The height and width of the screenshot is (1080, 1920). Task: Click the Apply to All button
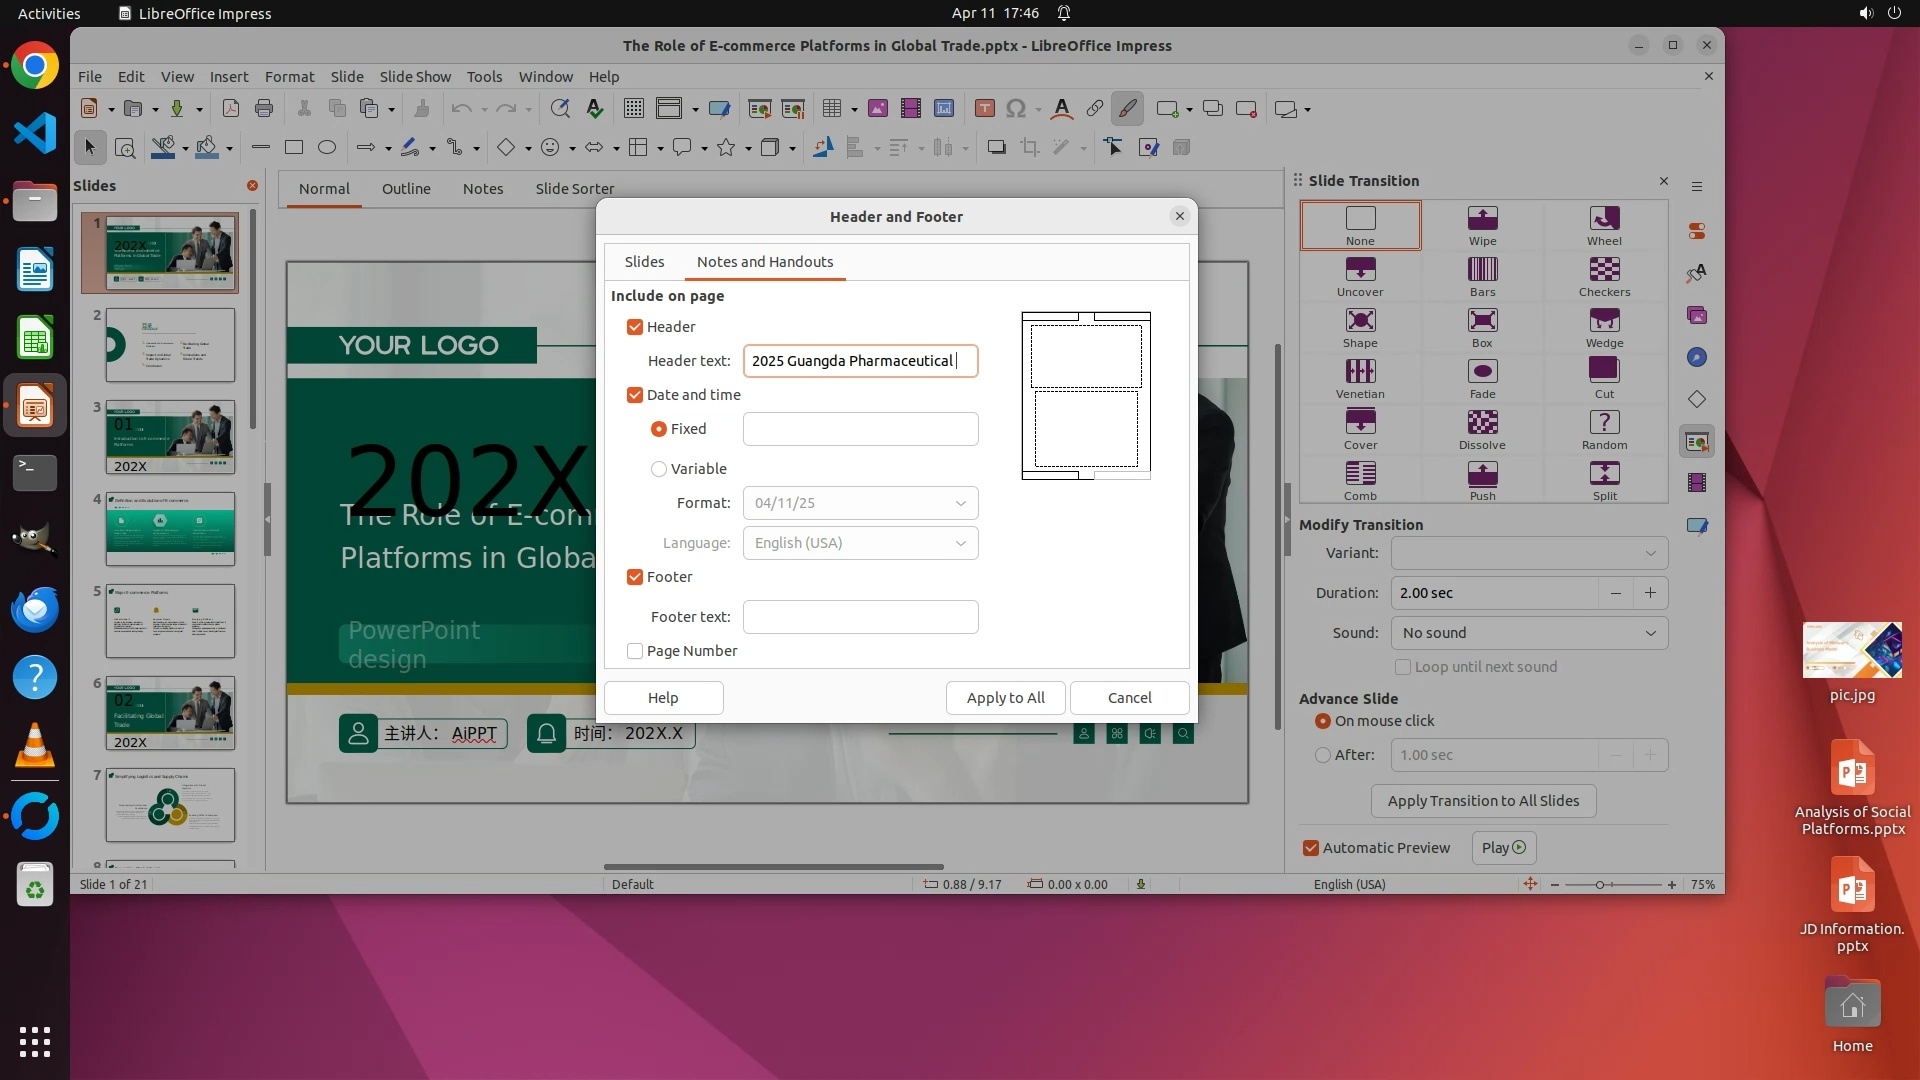[1005, 698]
